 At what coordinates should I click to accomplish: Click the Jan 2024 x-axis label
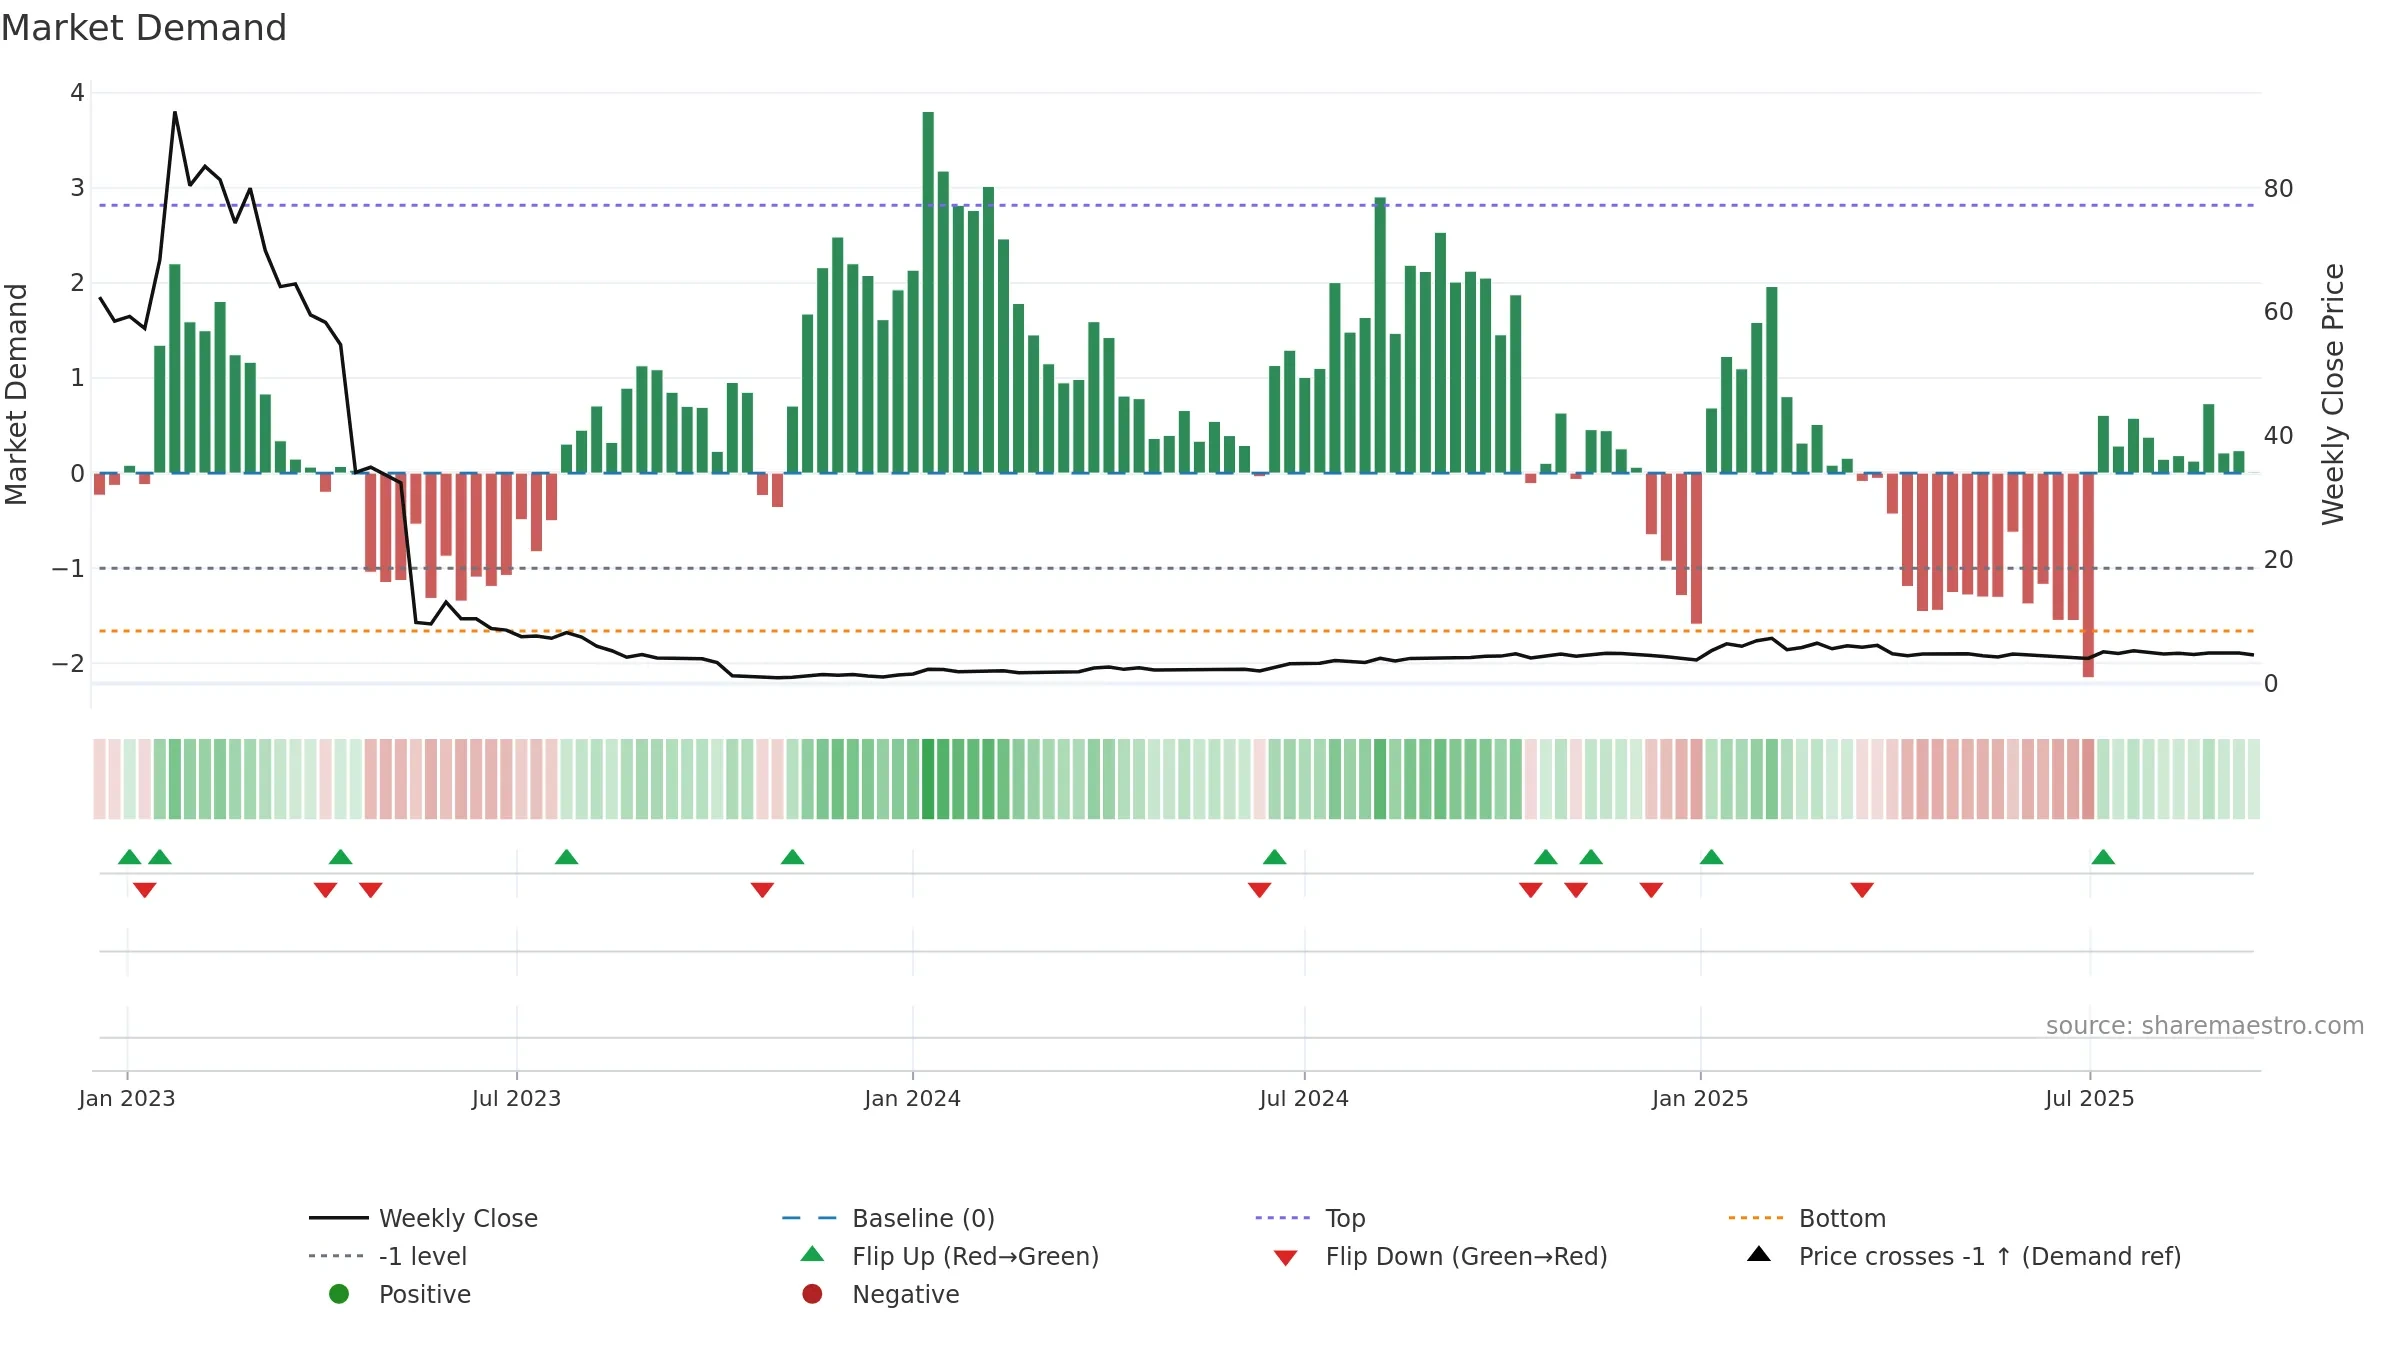point(913,1099)
